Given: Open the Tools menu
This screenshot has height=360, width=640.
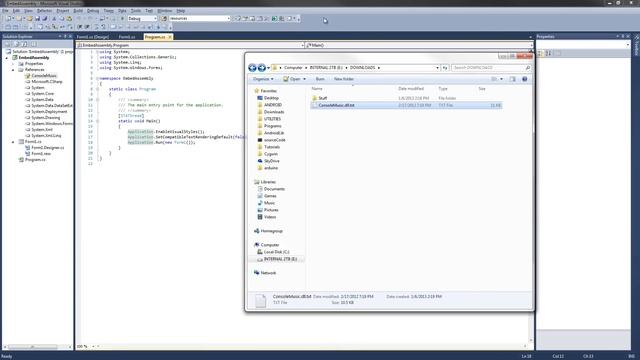Looking at the screenshot, I should (136, 11).
